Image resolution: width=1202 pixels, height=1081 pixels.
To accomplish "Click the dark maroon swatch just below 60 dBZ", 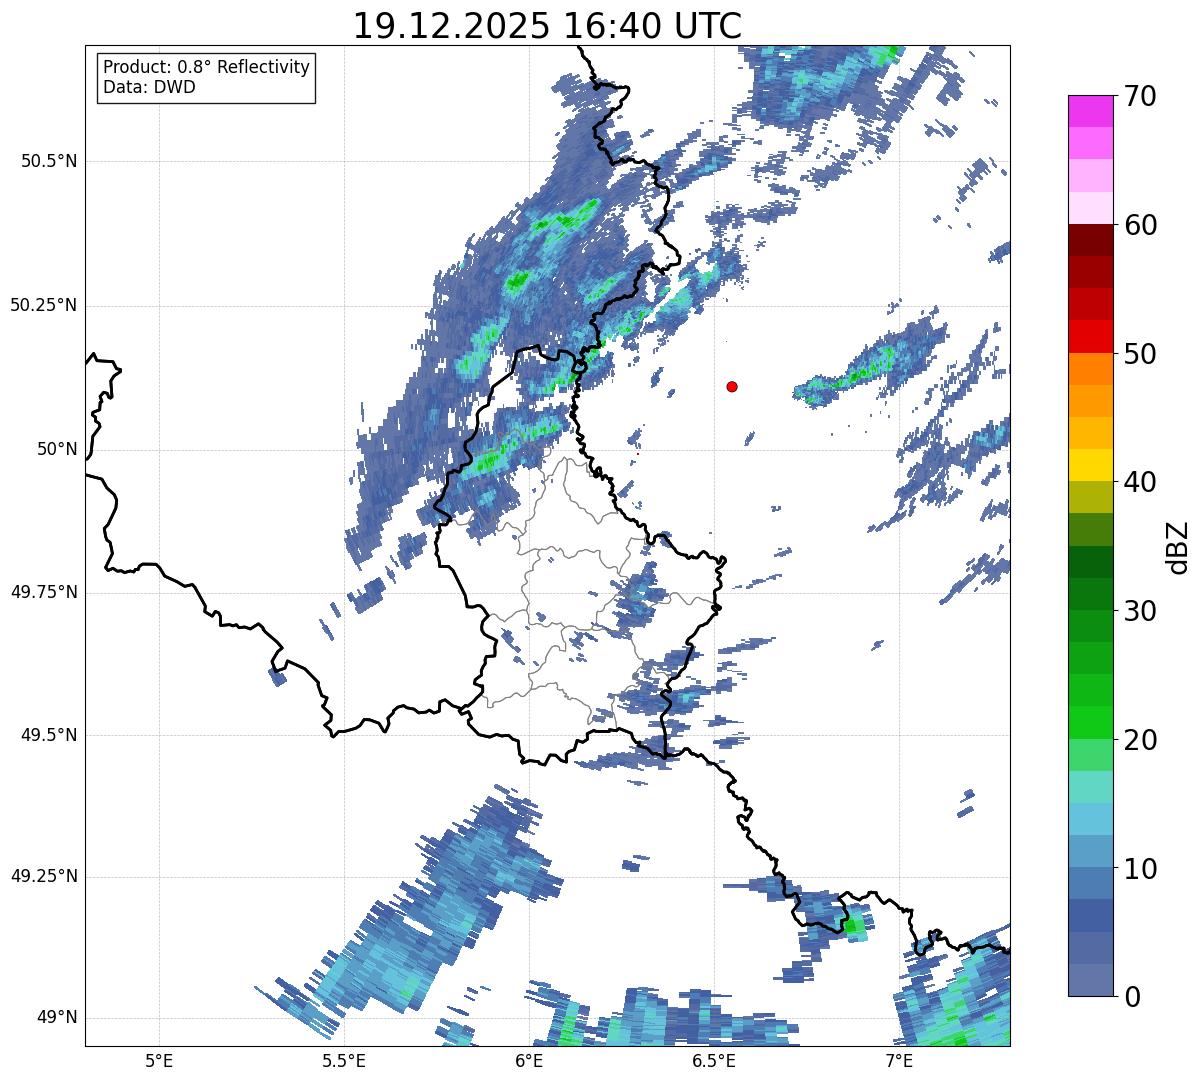I will pos(1091,240).
